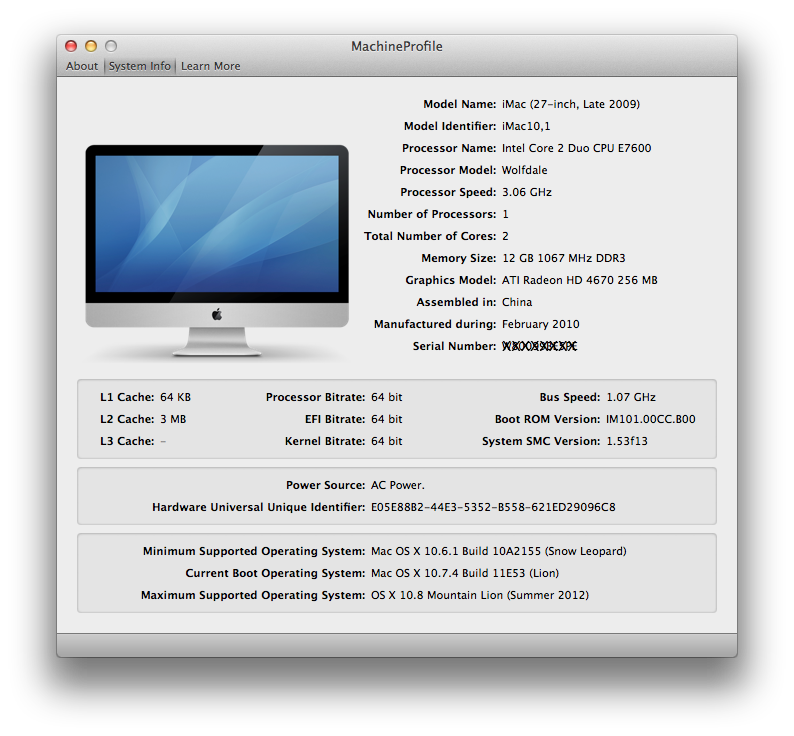Click the MachineProfile window title
Screen dimensions: 794x736
coord(396,46)
